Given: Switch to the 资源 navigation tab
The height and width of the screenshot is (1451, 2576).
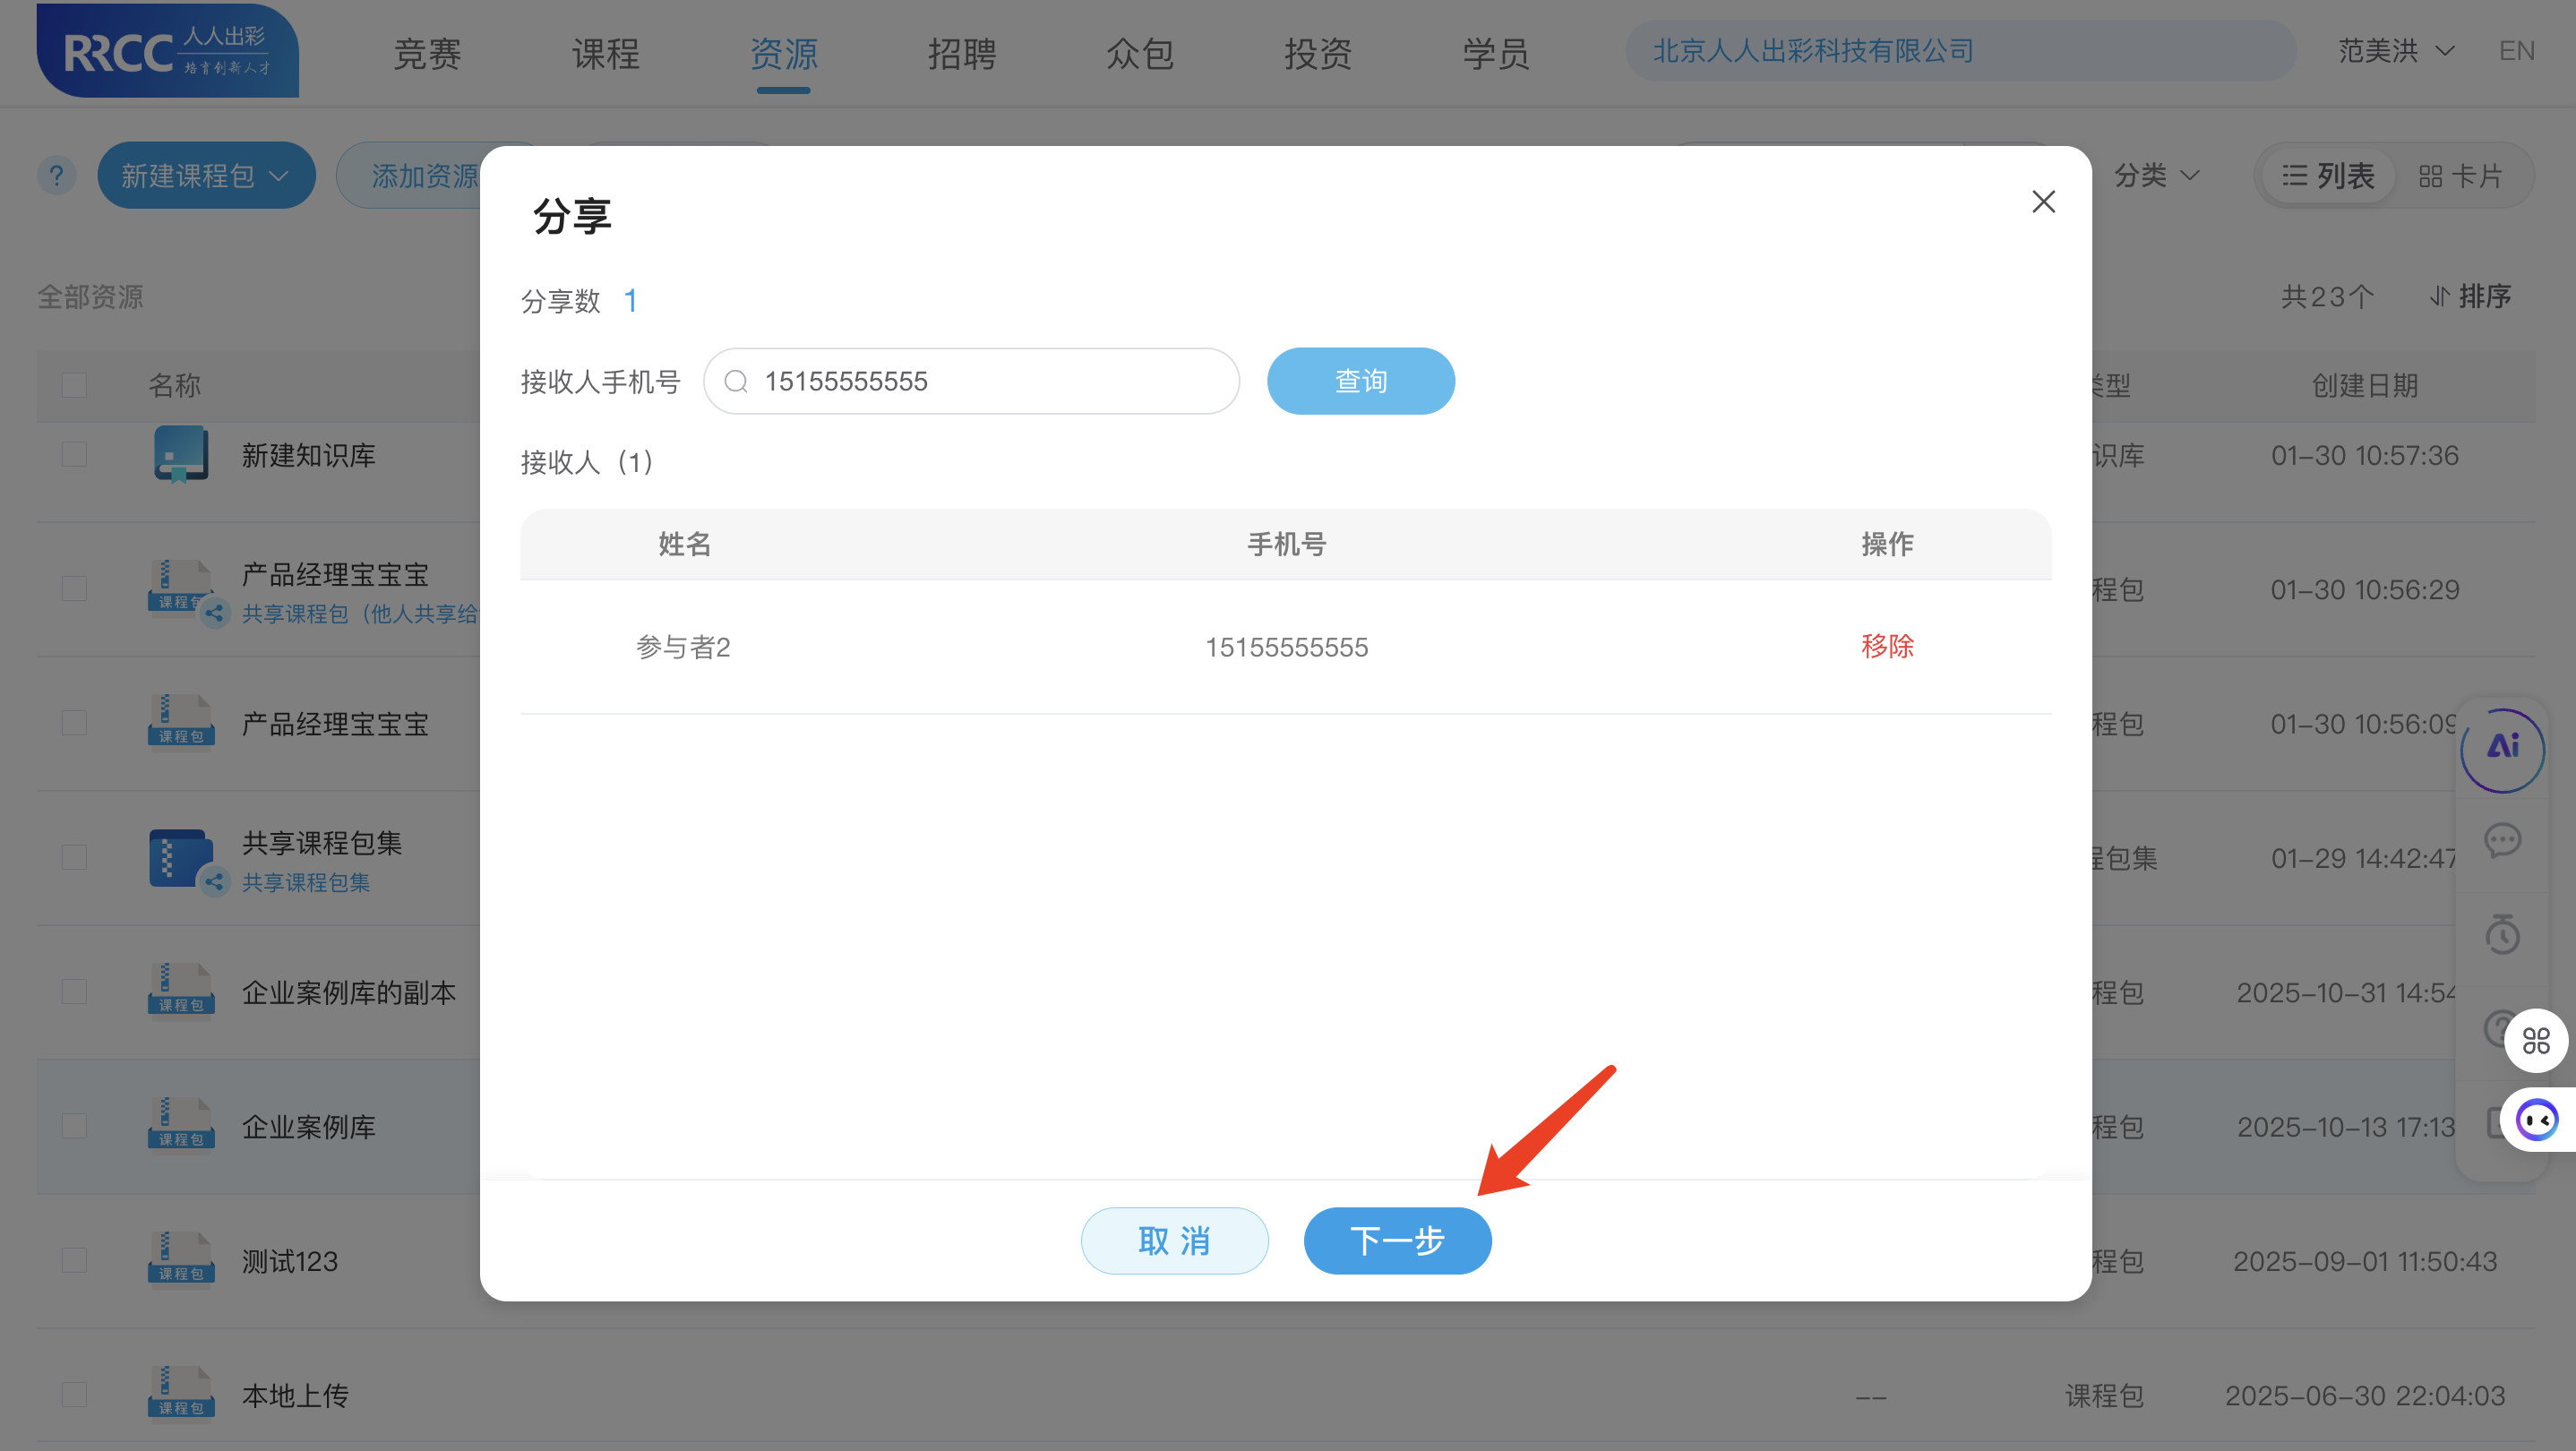Looking at the screenshot, I should [x=784, y=55].
